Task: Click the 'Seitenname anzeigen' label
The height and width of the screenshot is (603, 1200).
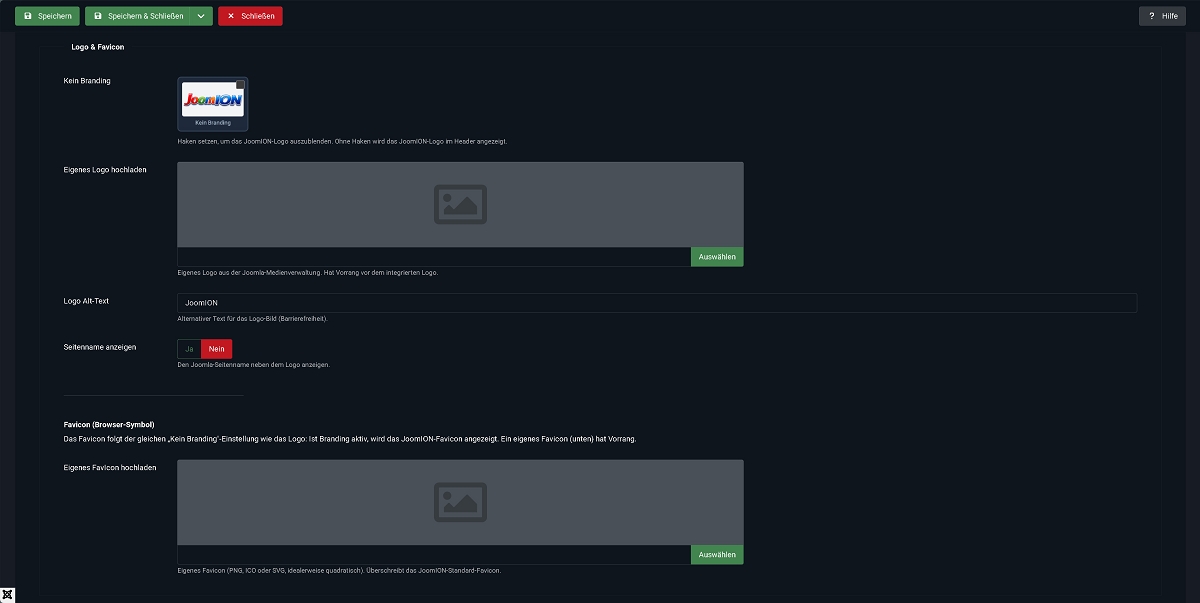Action: [x=100, y=347]
